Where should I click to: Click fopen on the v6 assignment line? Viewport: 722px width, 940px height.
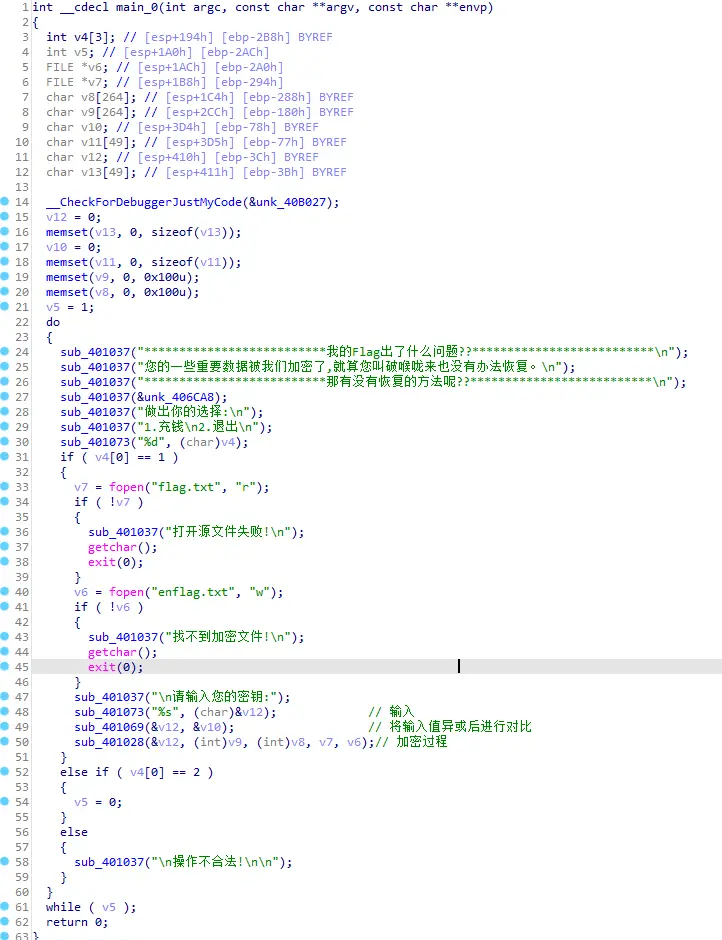click(127, 592)
